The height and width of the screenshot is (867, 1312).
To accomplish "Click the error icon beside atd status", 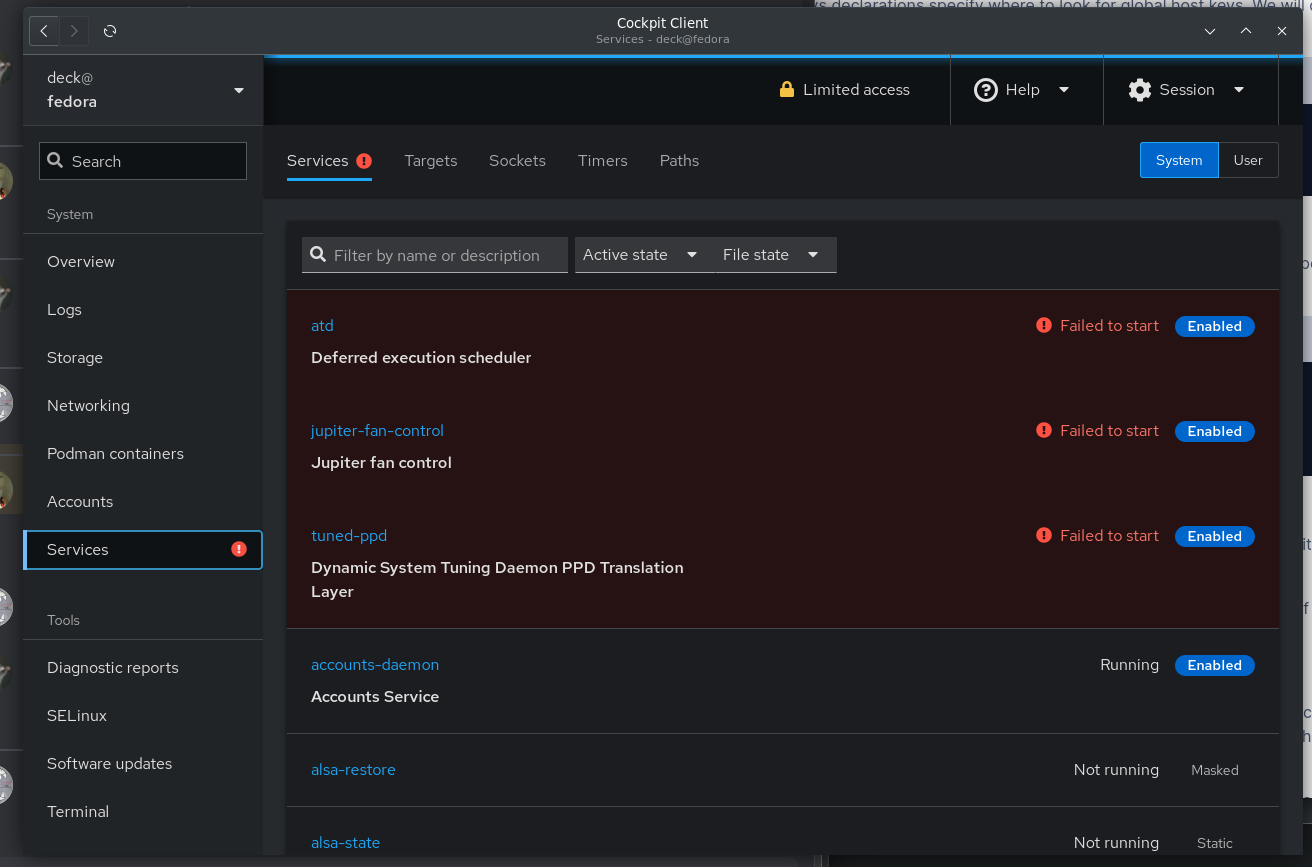I will pos(1044,325).
